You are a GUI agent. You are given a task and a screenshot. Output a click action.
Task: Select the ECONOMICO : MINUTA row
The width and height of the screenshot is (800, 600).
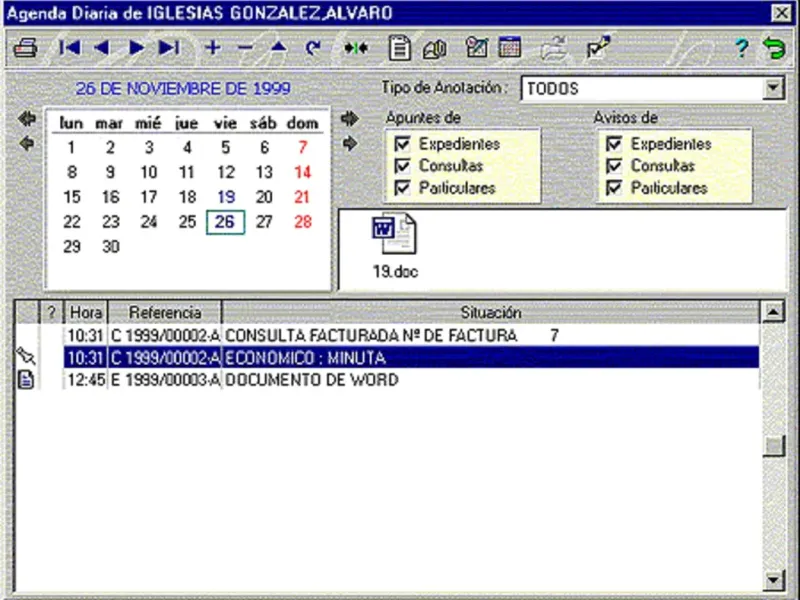411,357
